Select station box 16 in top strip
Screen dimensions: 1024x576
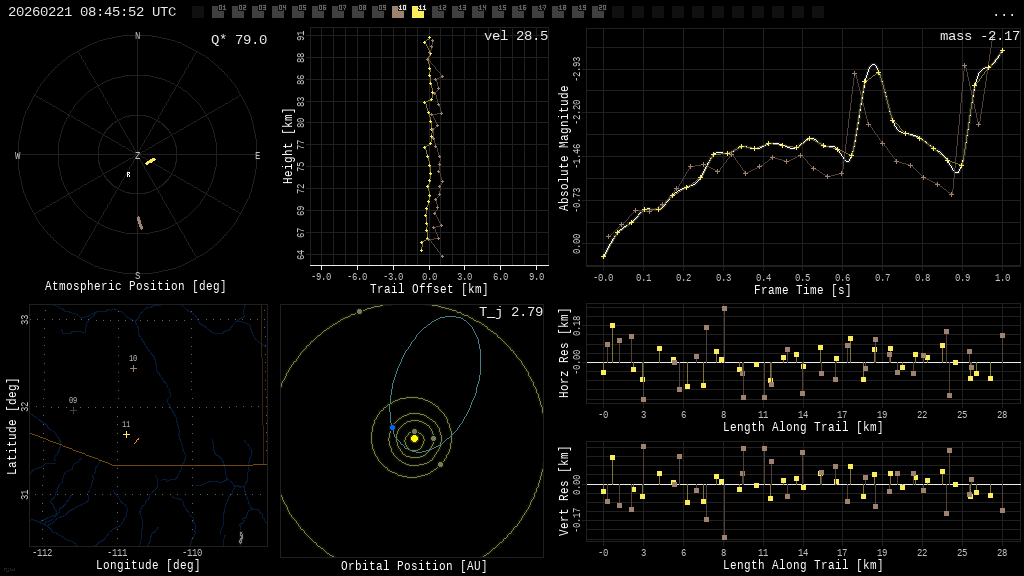[518, 12]
